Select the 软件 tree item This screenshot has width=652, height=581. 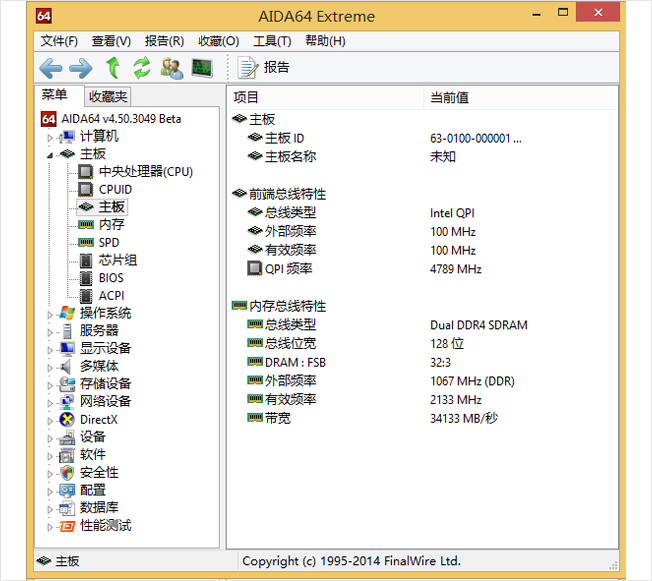coord(93,455)
